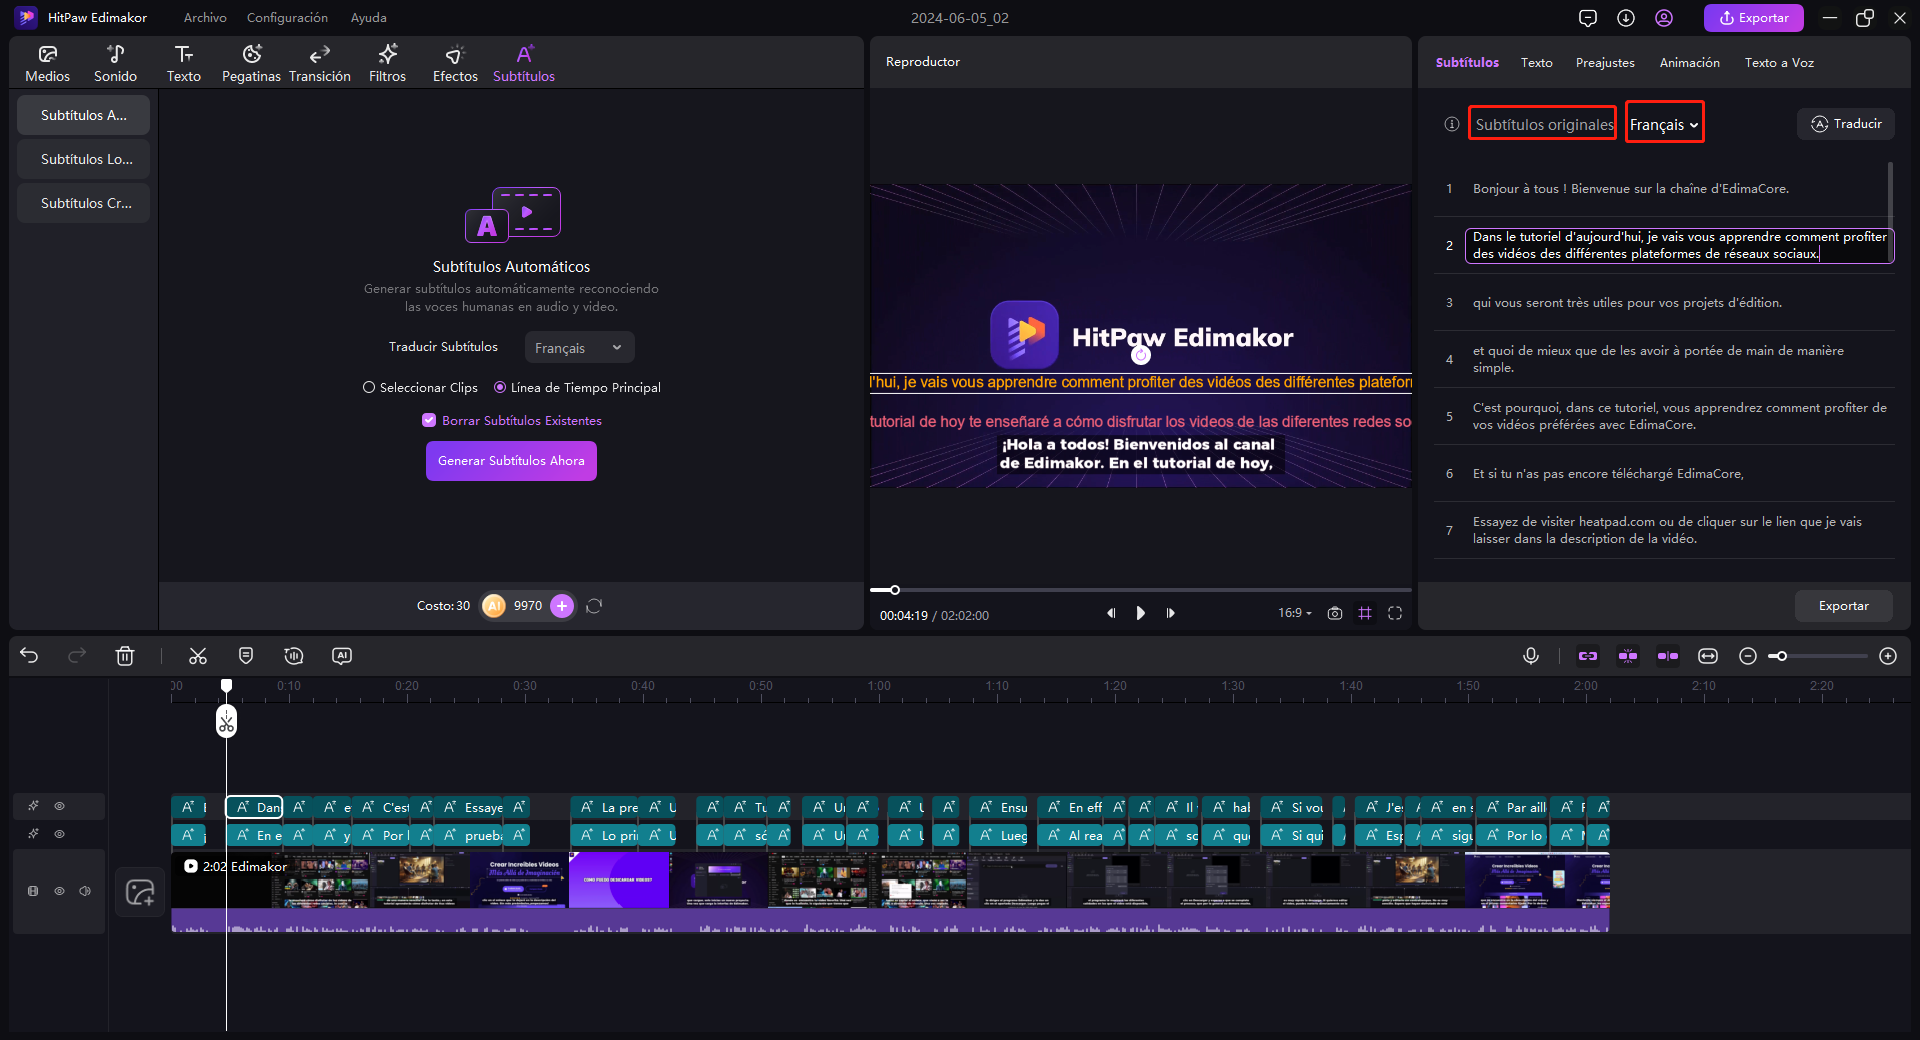This screenshot has height=1040, width=1920.
Task: Hide the French subtitle track eye icon
Action: coord(60,806)
